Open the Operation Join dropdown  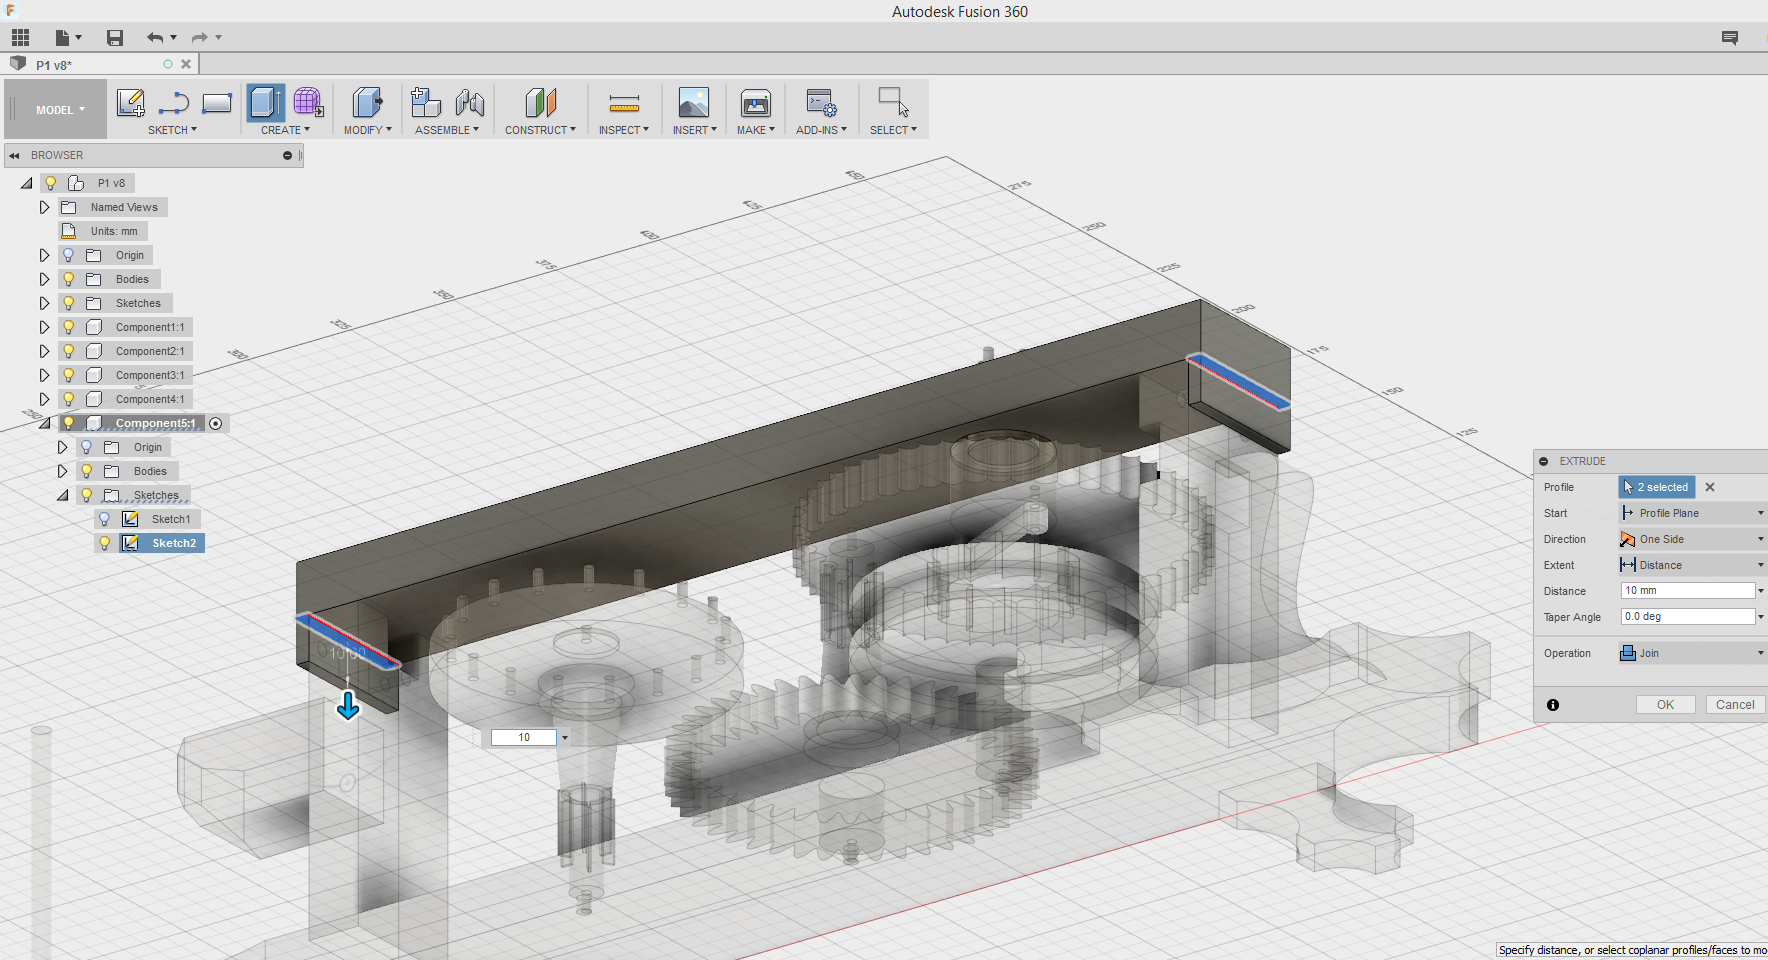coord(1692,653)
